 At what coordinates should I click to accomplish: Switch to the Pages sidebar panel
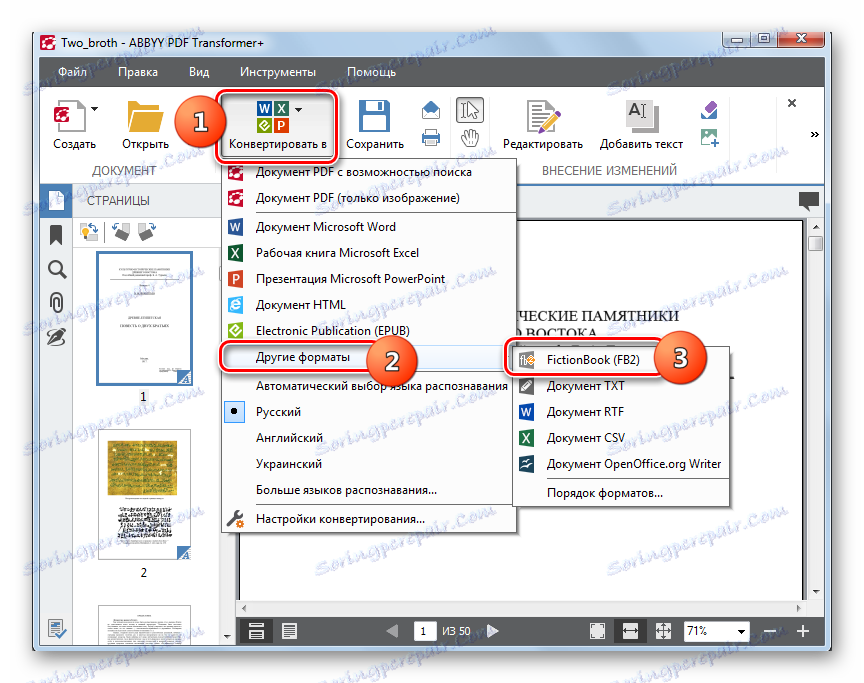click(56, 200)
